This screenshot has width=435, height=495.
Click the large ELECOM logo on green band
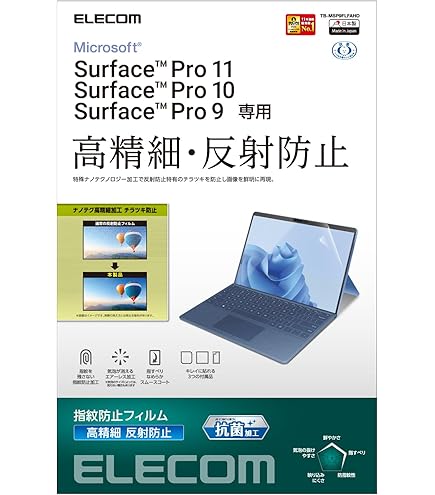point(174,468)
